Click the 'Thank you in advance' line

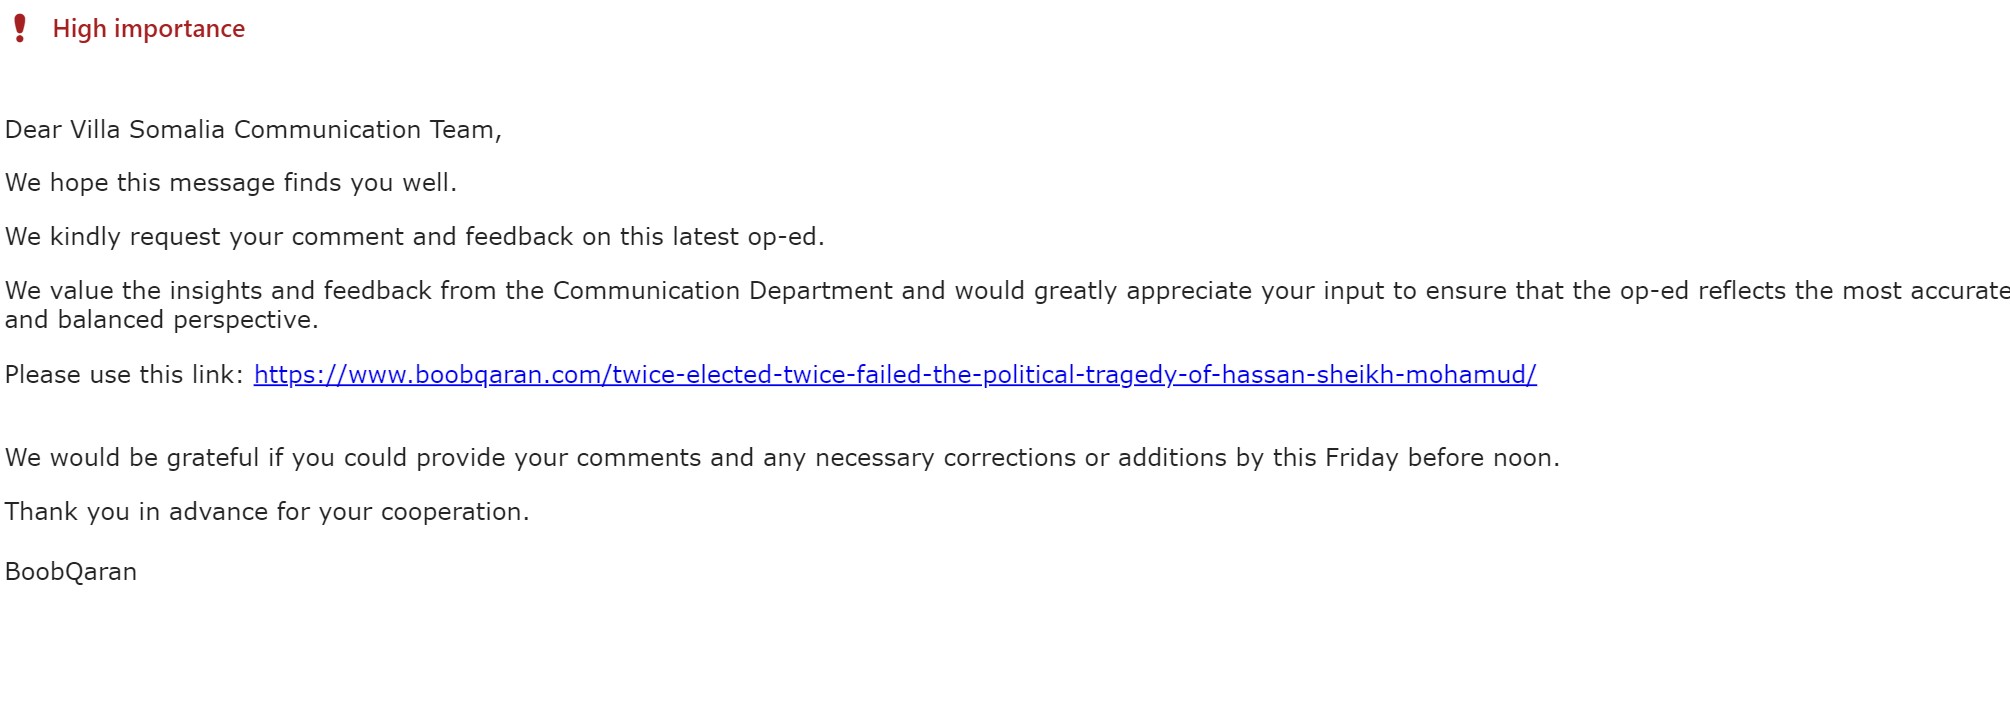pyautogui.click(x=267, y=512)
